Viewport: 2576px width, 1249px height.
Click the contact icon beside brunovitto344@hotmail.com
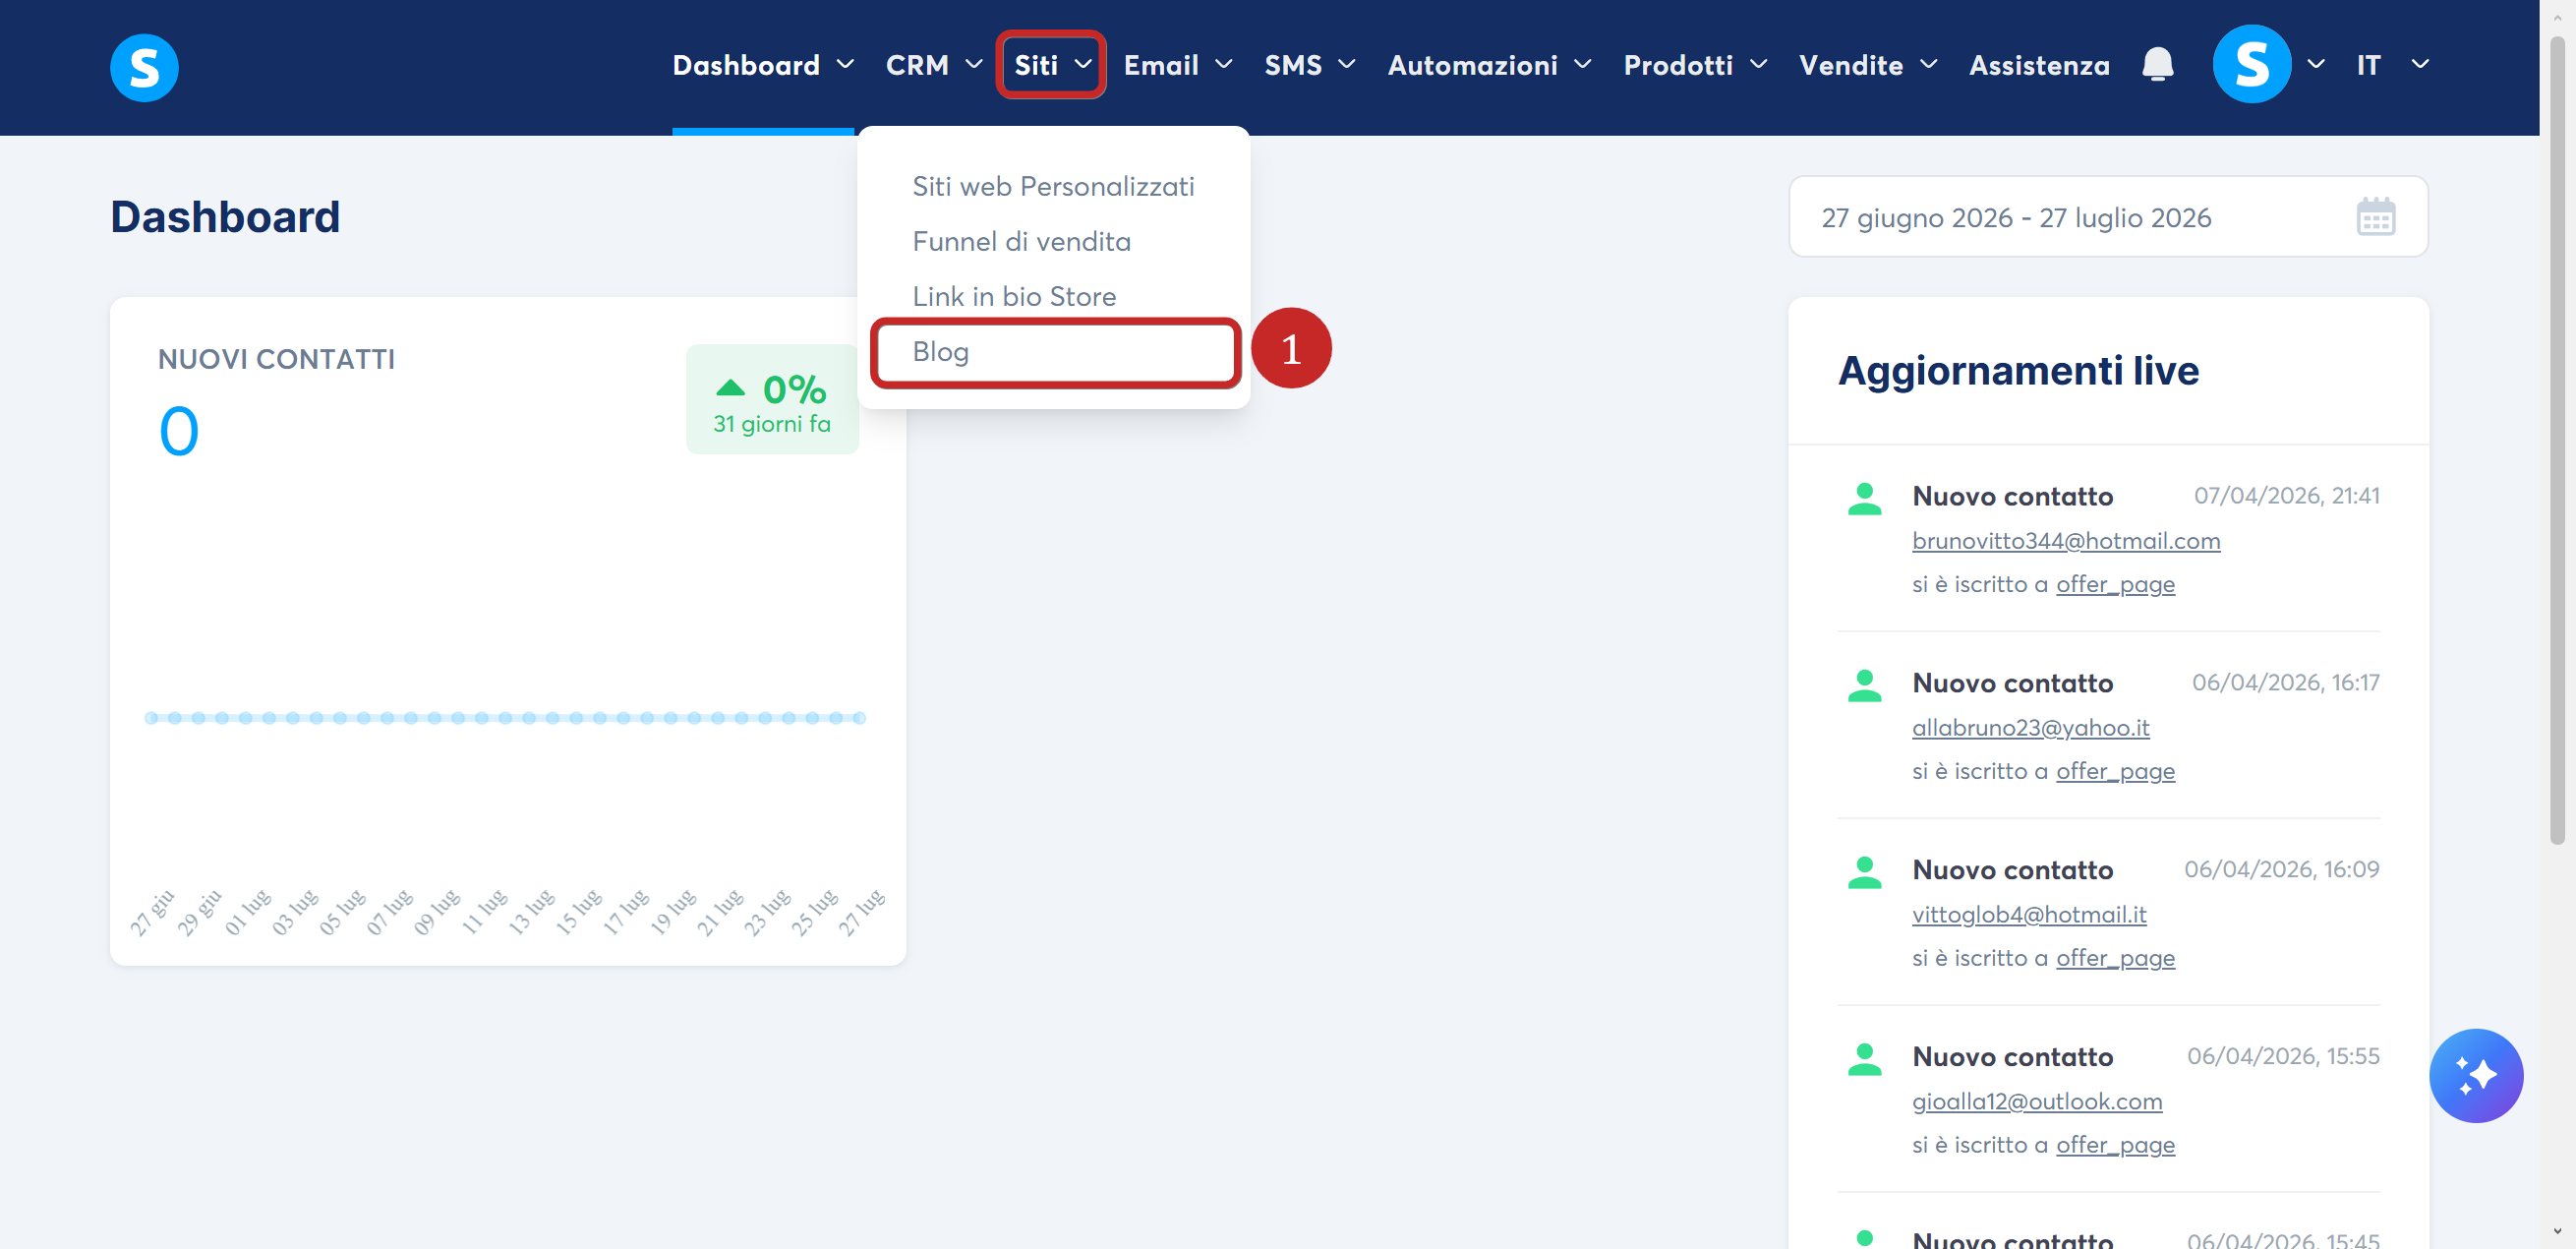tap(1864, 498)
